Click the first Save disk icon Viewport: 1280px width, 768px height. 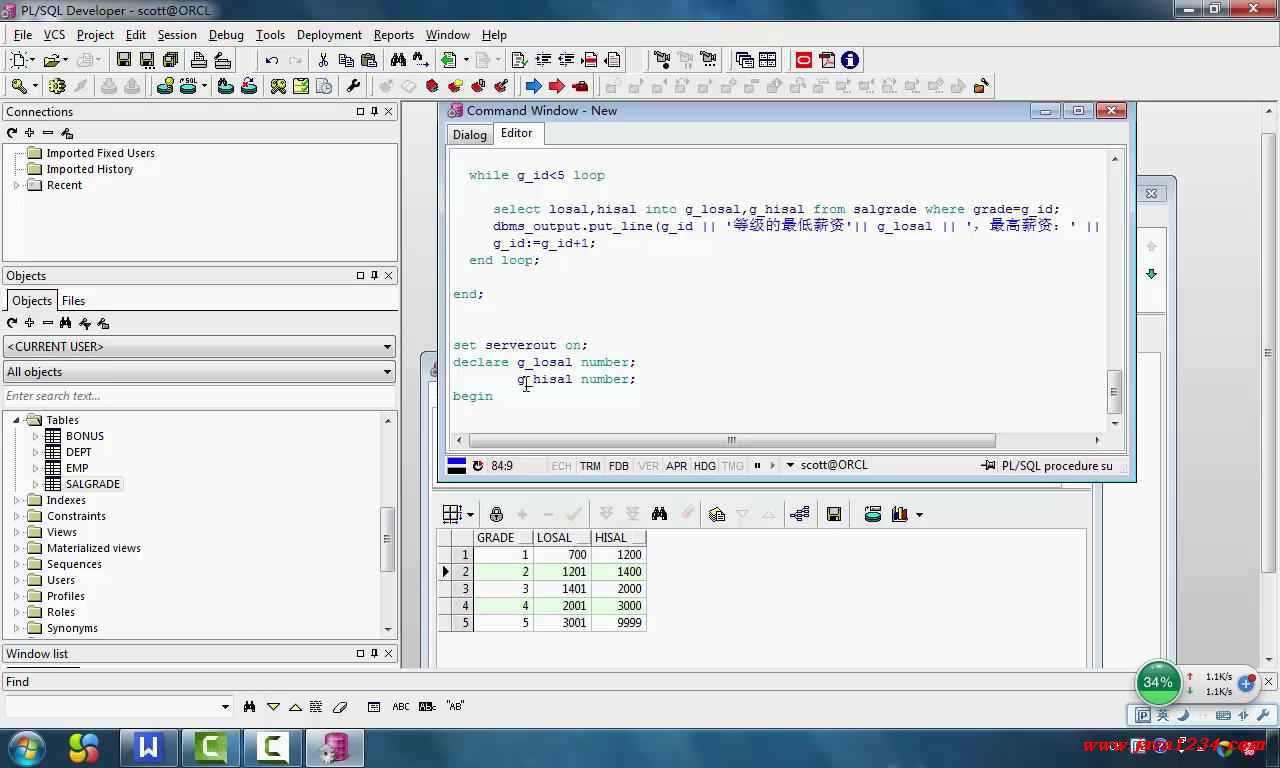tap(123, 60)
